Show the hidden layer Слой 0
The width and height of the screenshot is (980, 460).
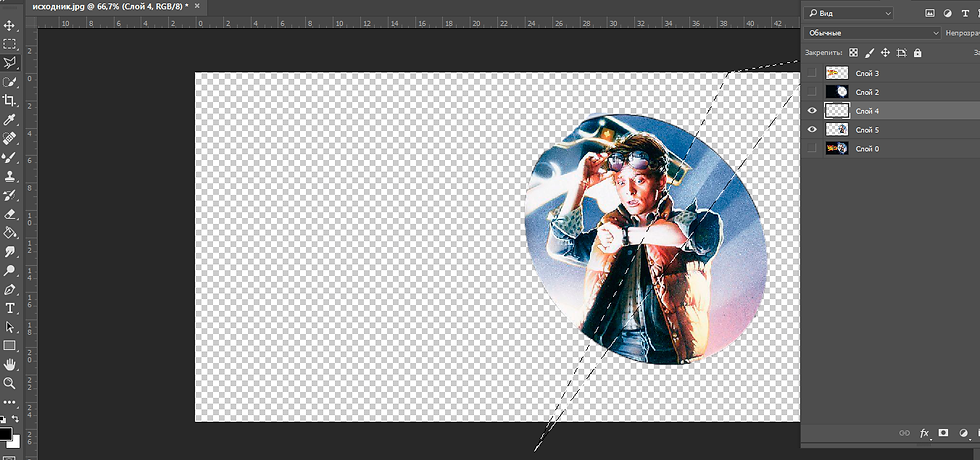point(812,148)
